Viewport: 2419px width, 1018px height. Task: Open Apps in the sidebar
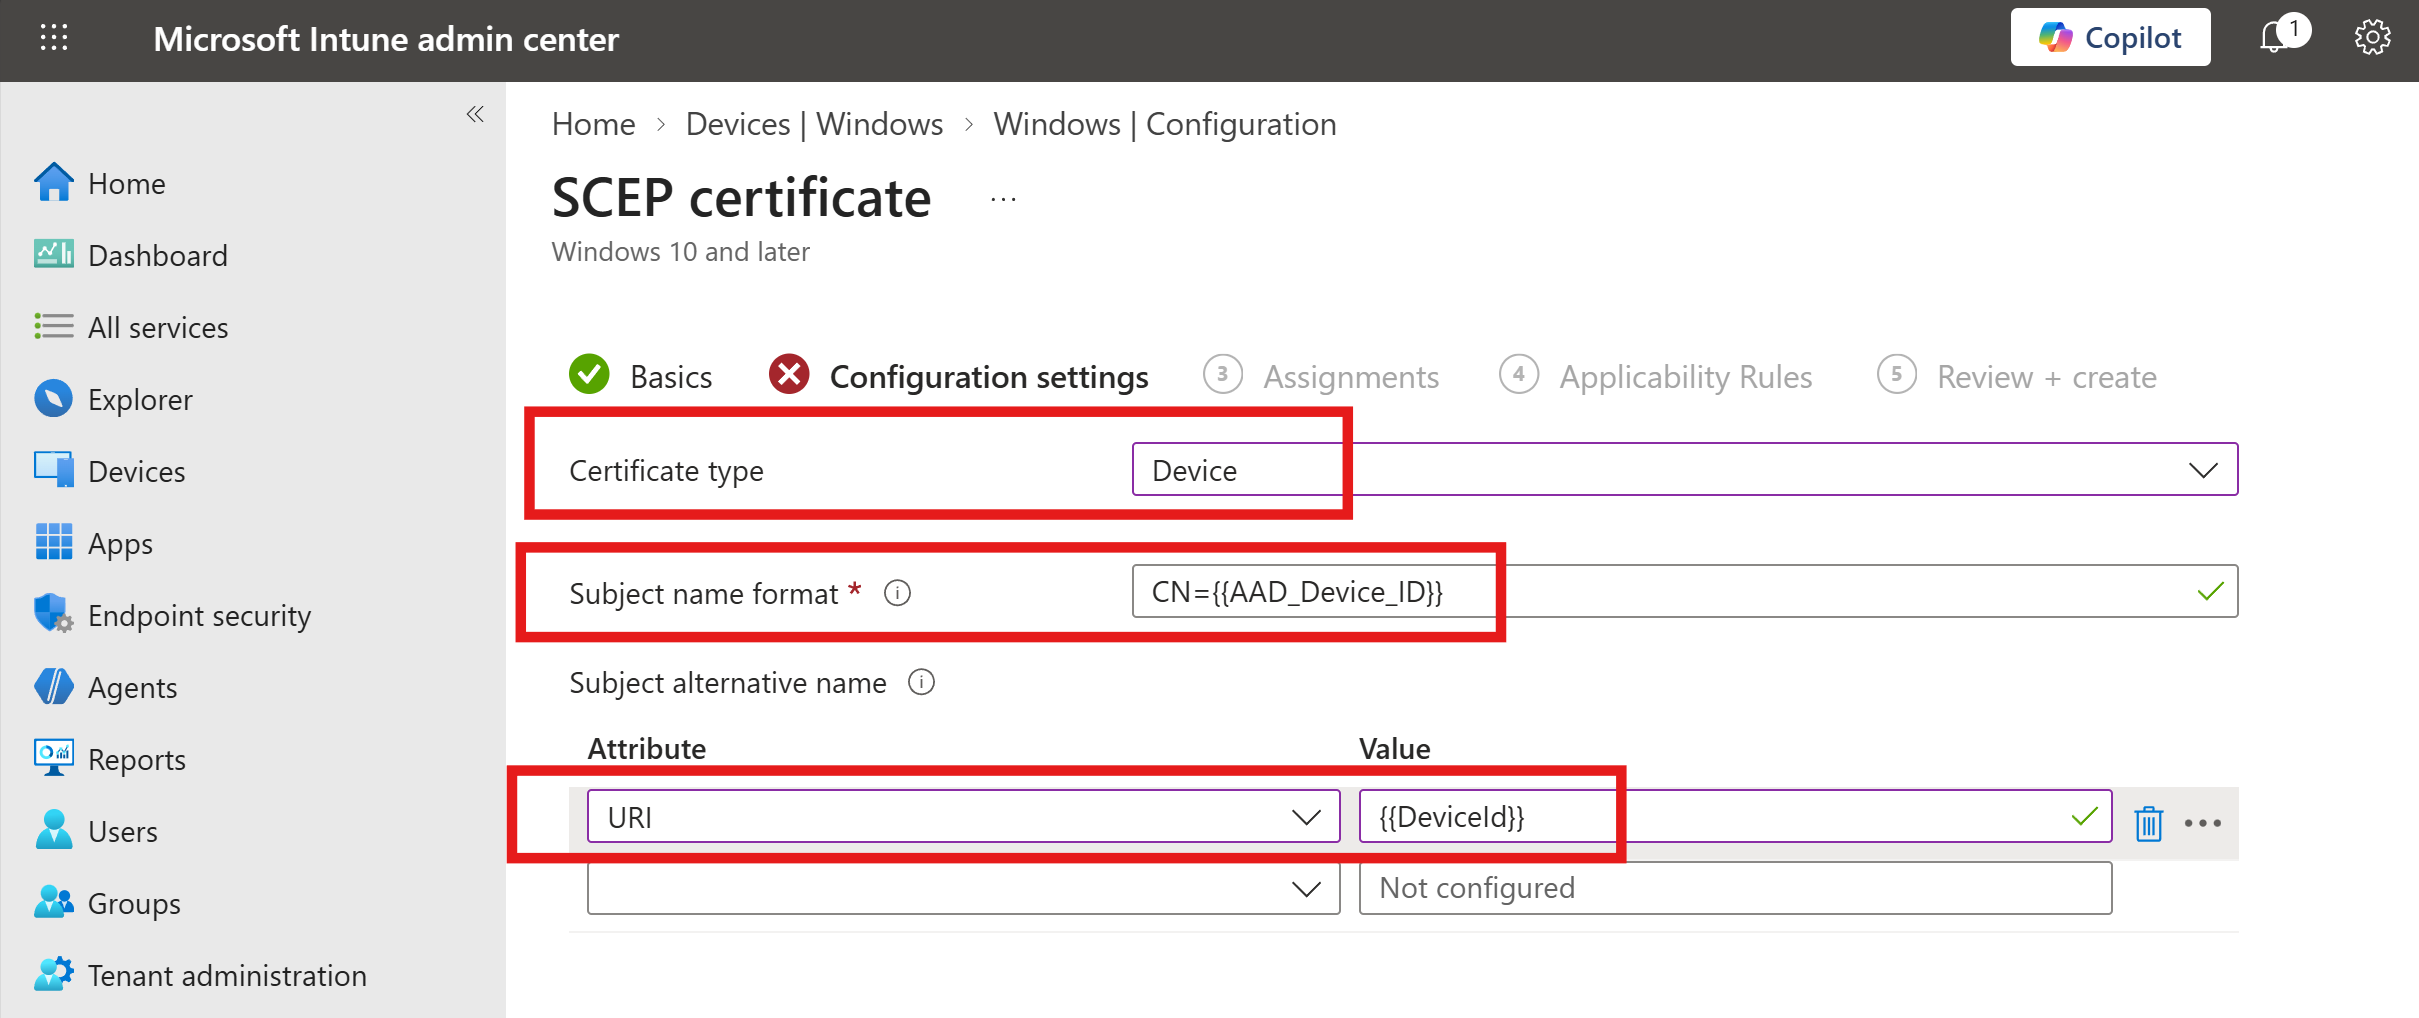(93, 543)
